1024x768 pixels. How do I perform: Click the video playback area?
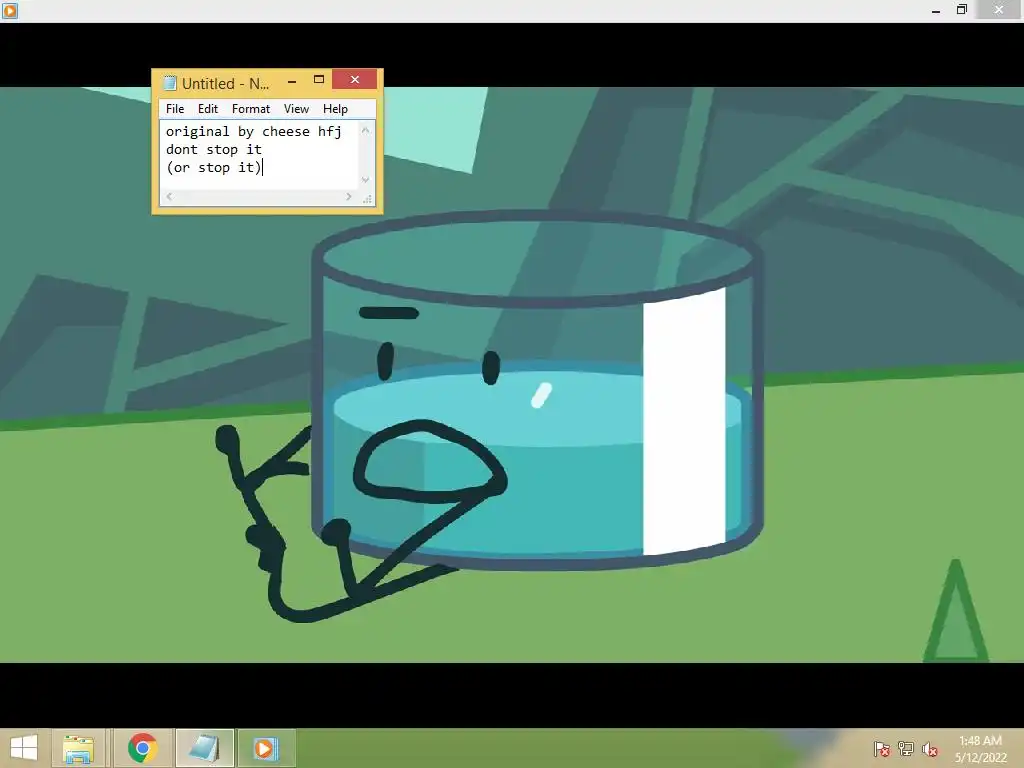[x=512, y=374]
